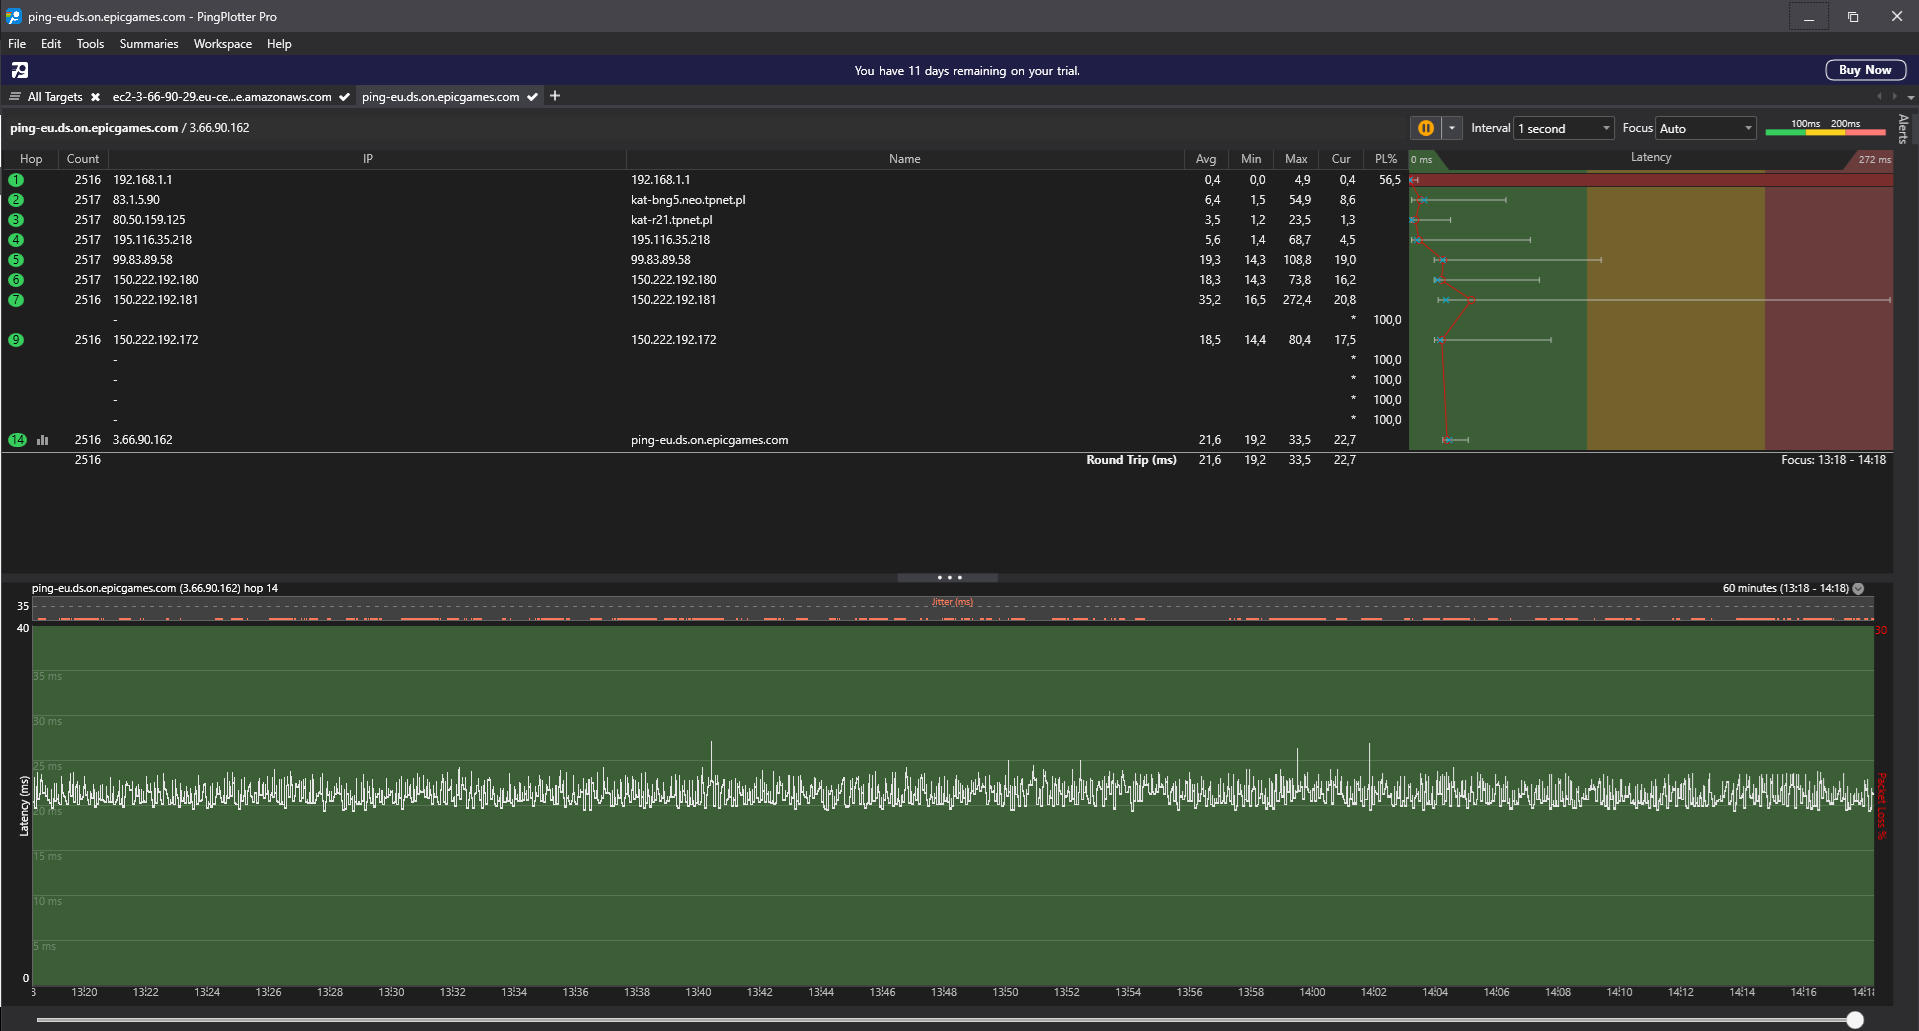Toggle the timeline graph icon for hop 14

coord(42,440)
